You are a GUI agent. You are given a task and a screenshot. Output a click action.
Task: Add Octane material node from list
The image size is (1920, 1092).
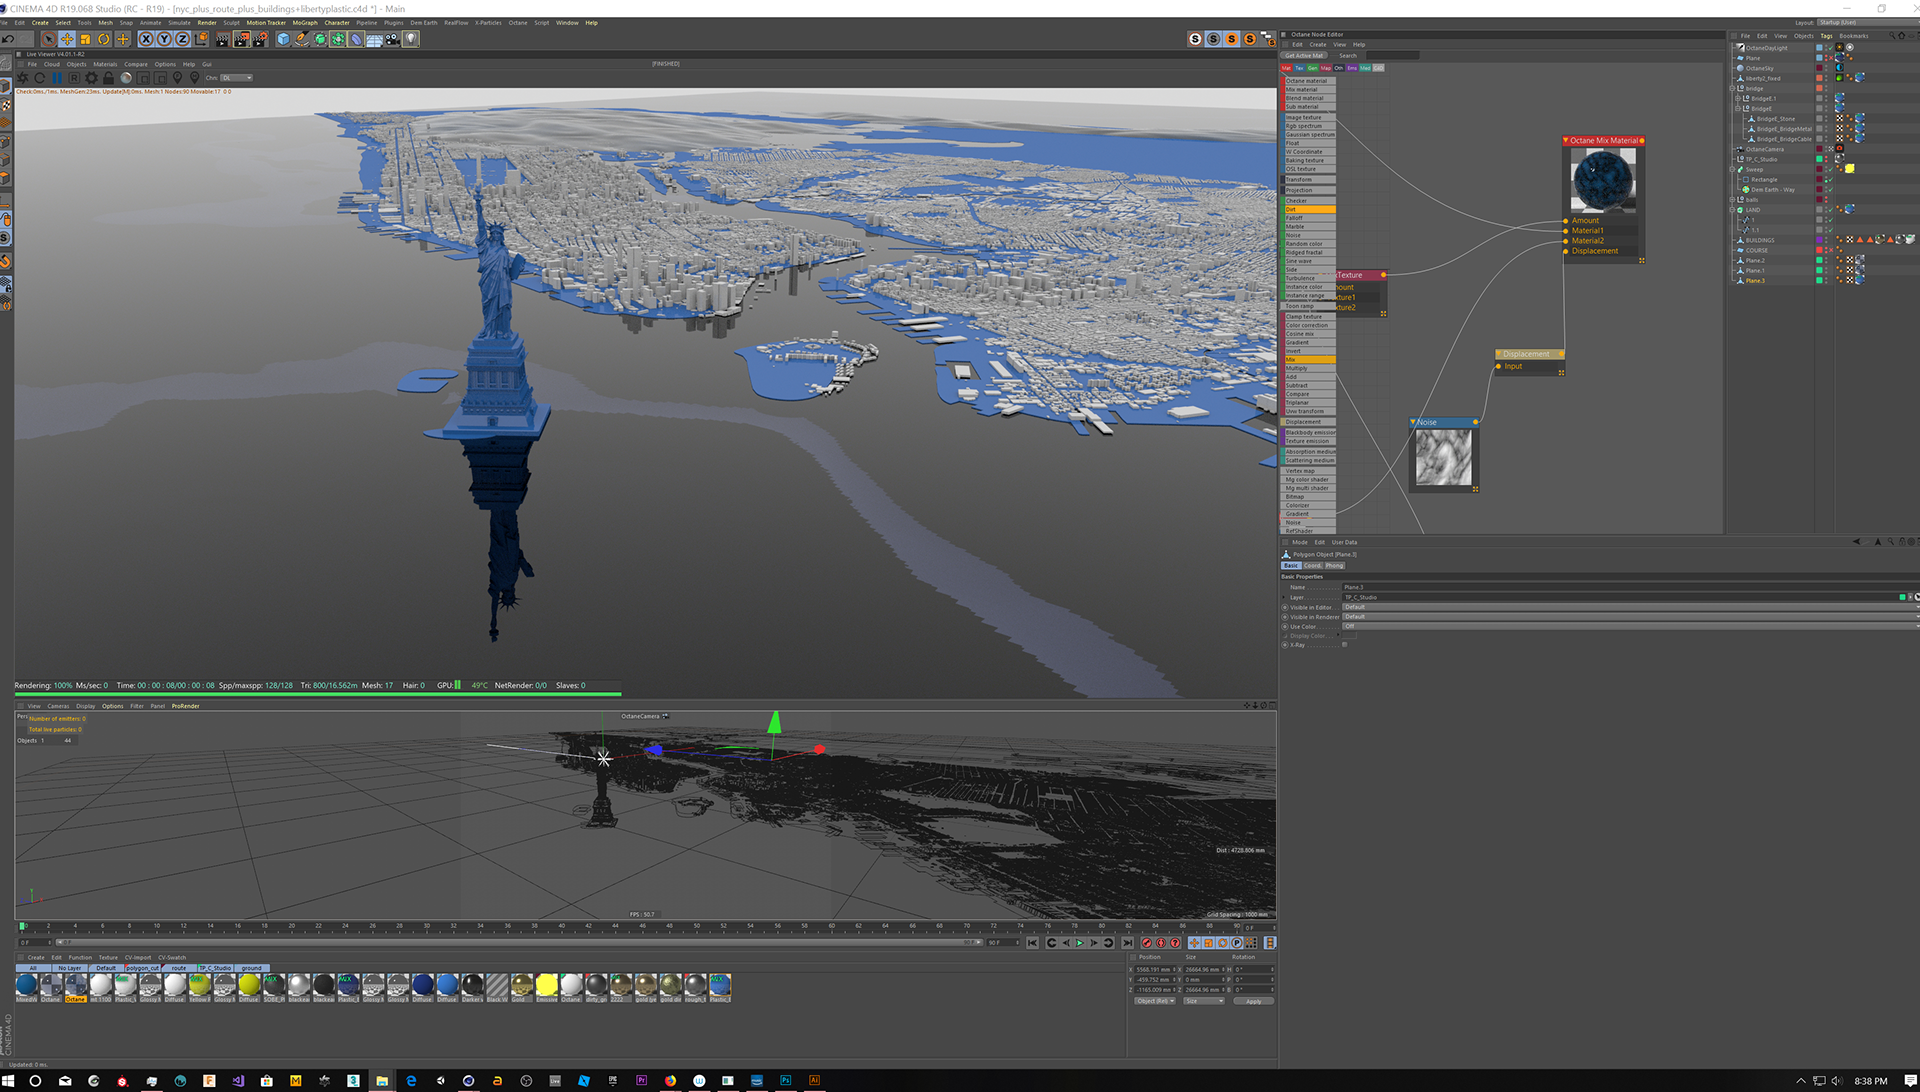[1309, 81]
